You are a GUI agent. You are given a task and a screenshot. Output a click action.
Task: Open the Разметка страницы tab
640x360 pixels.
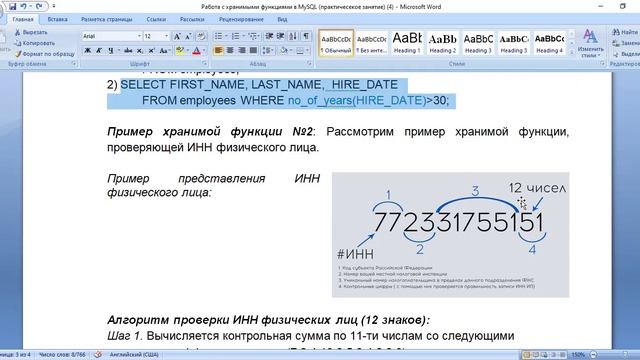[x=107, y=19]
